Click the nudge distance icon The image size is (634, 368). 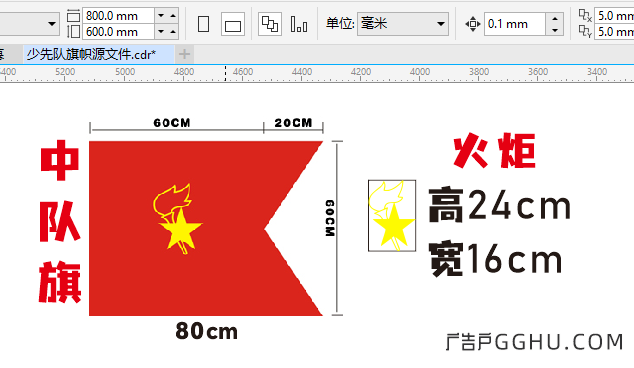click(472, 24)
